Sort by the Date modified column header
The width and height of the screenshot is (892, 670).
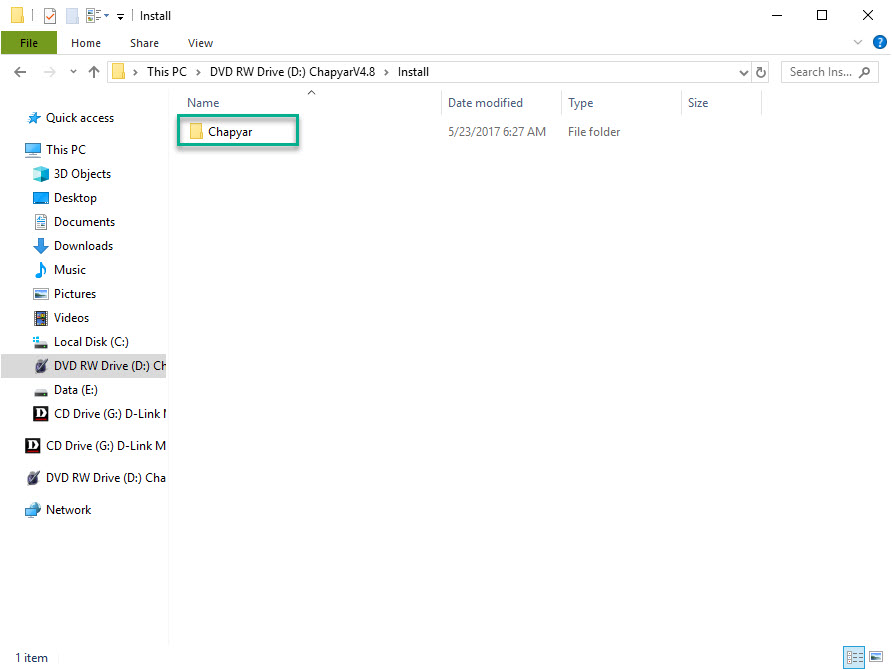coord(485,103)
